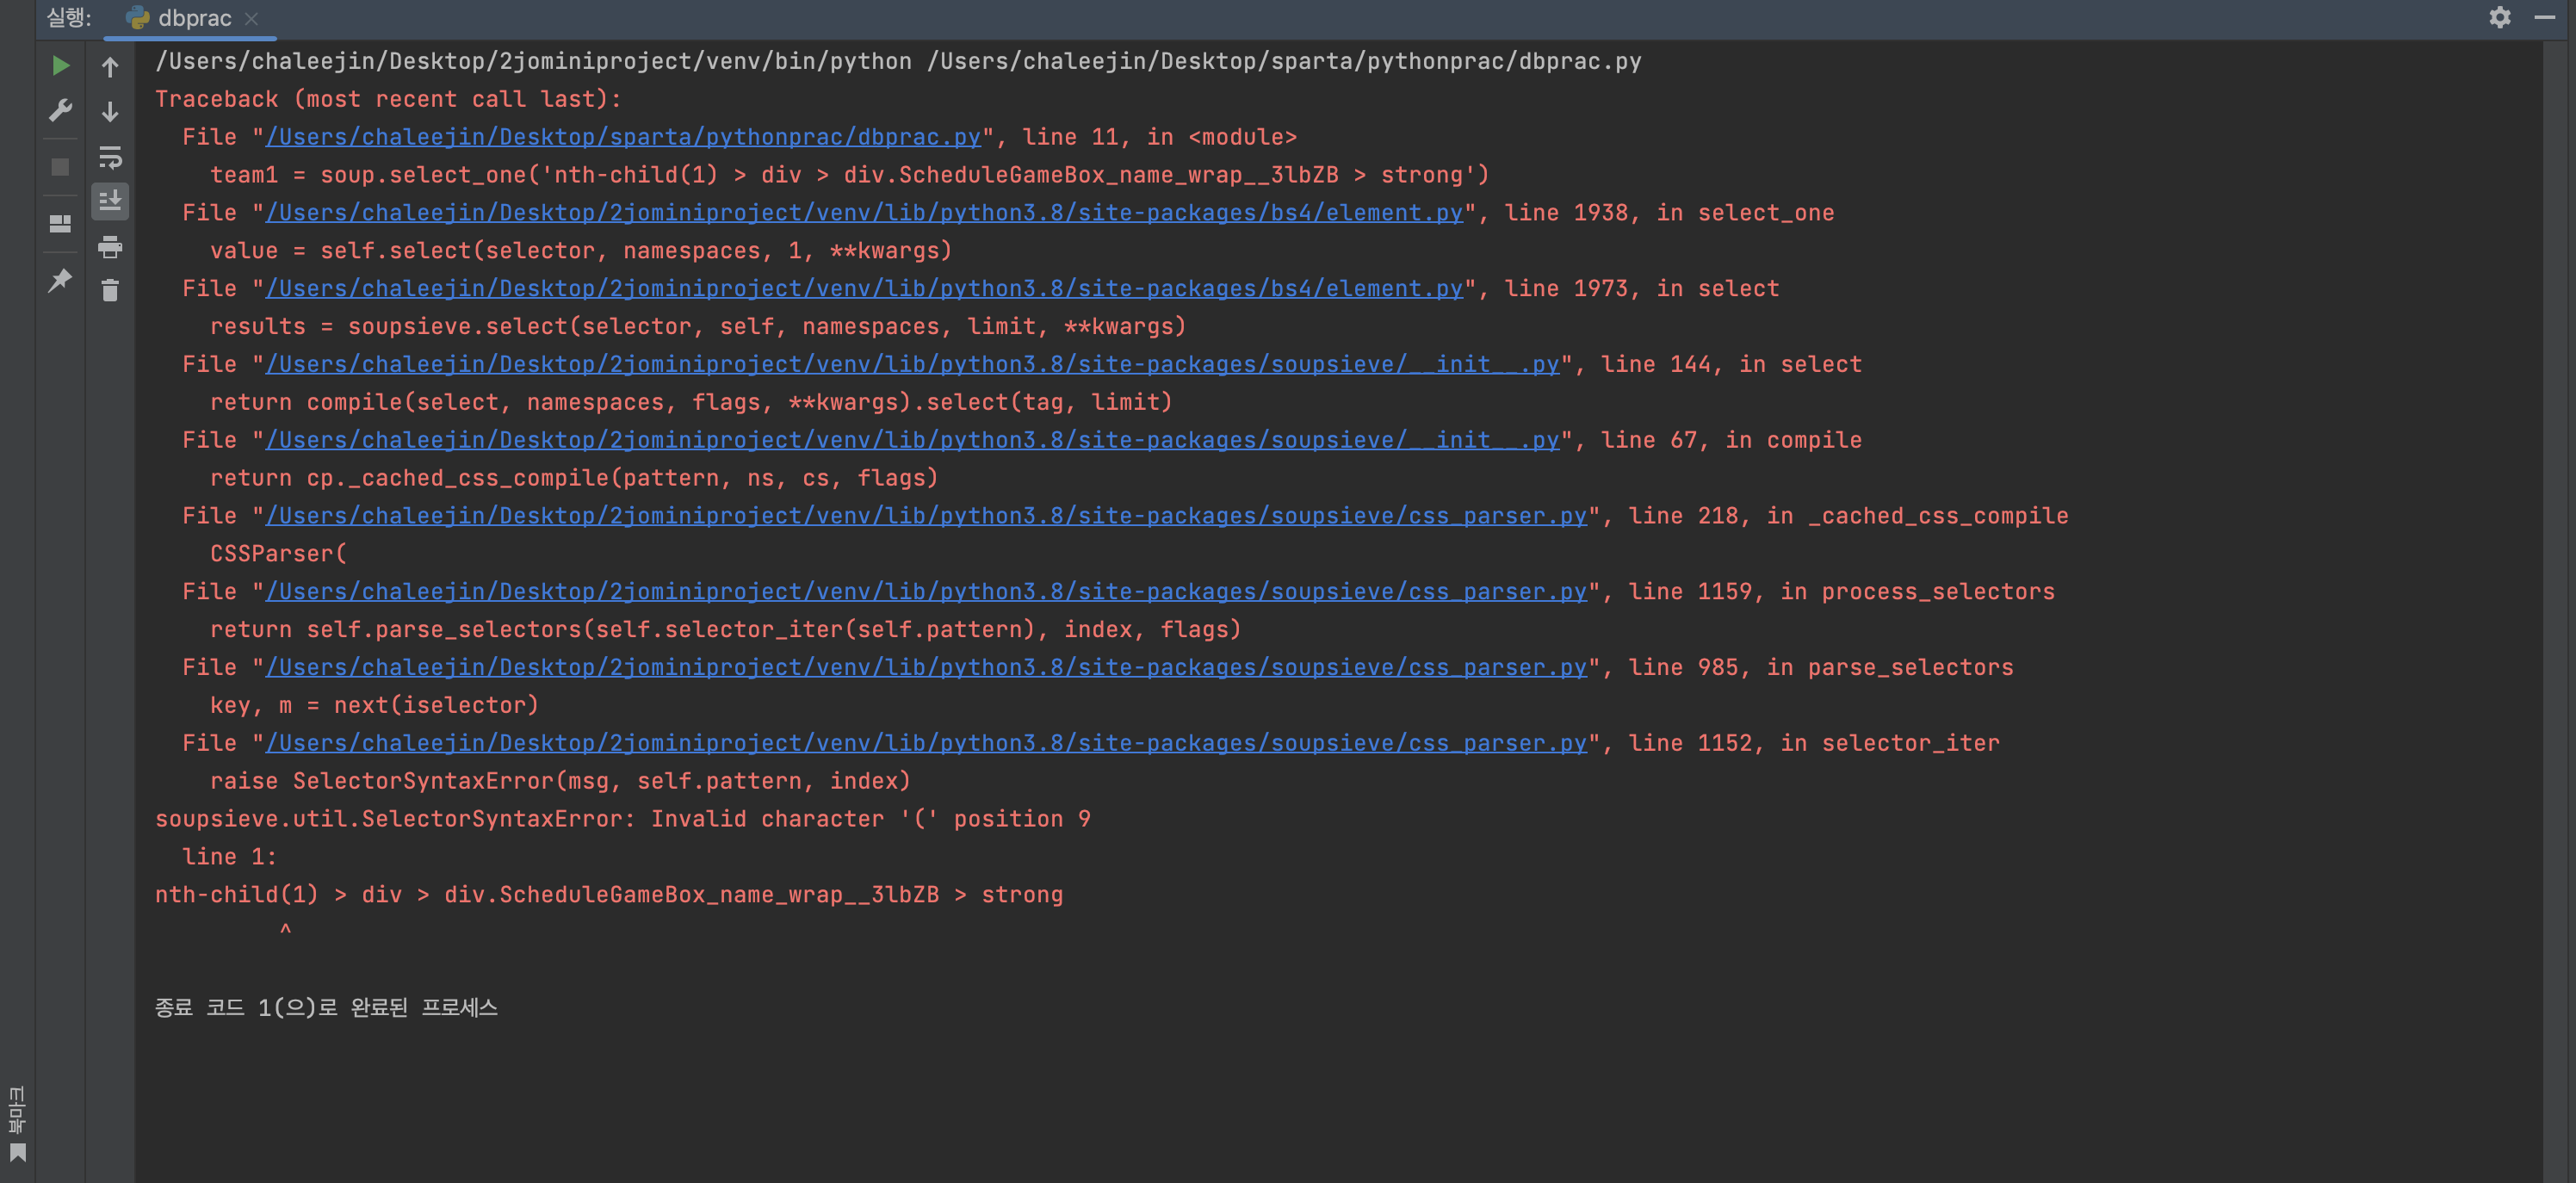Open bs4 element.py line 1938 link
This screenshot has height=1183, width=2576.
[863, 213]
